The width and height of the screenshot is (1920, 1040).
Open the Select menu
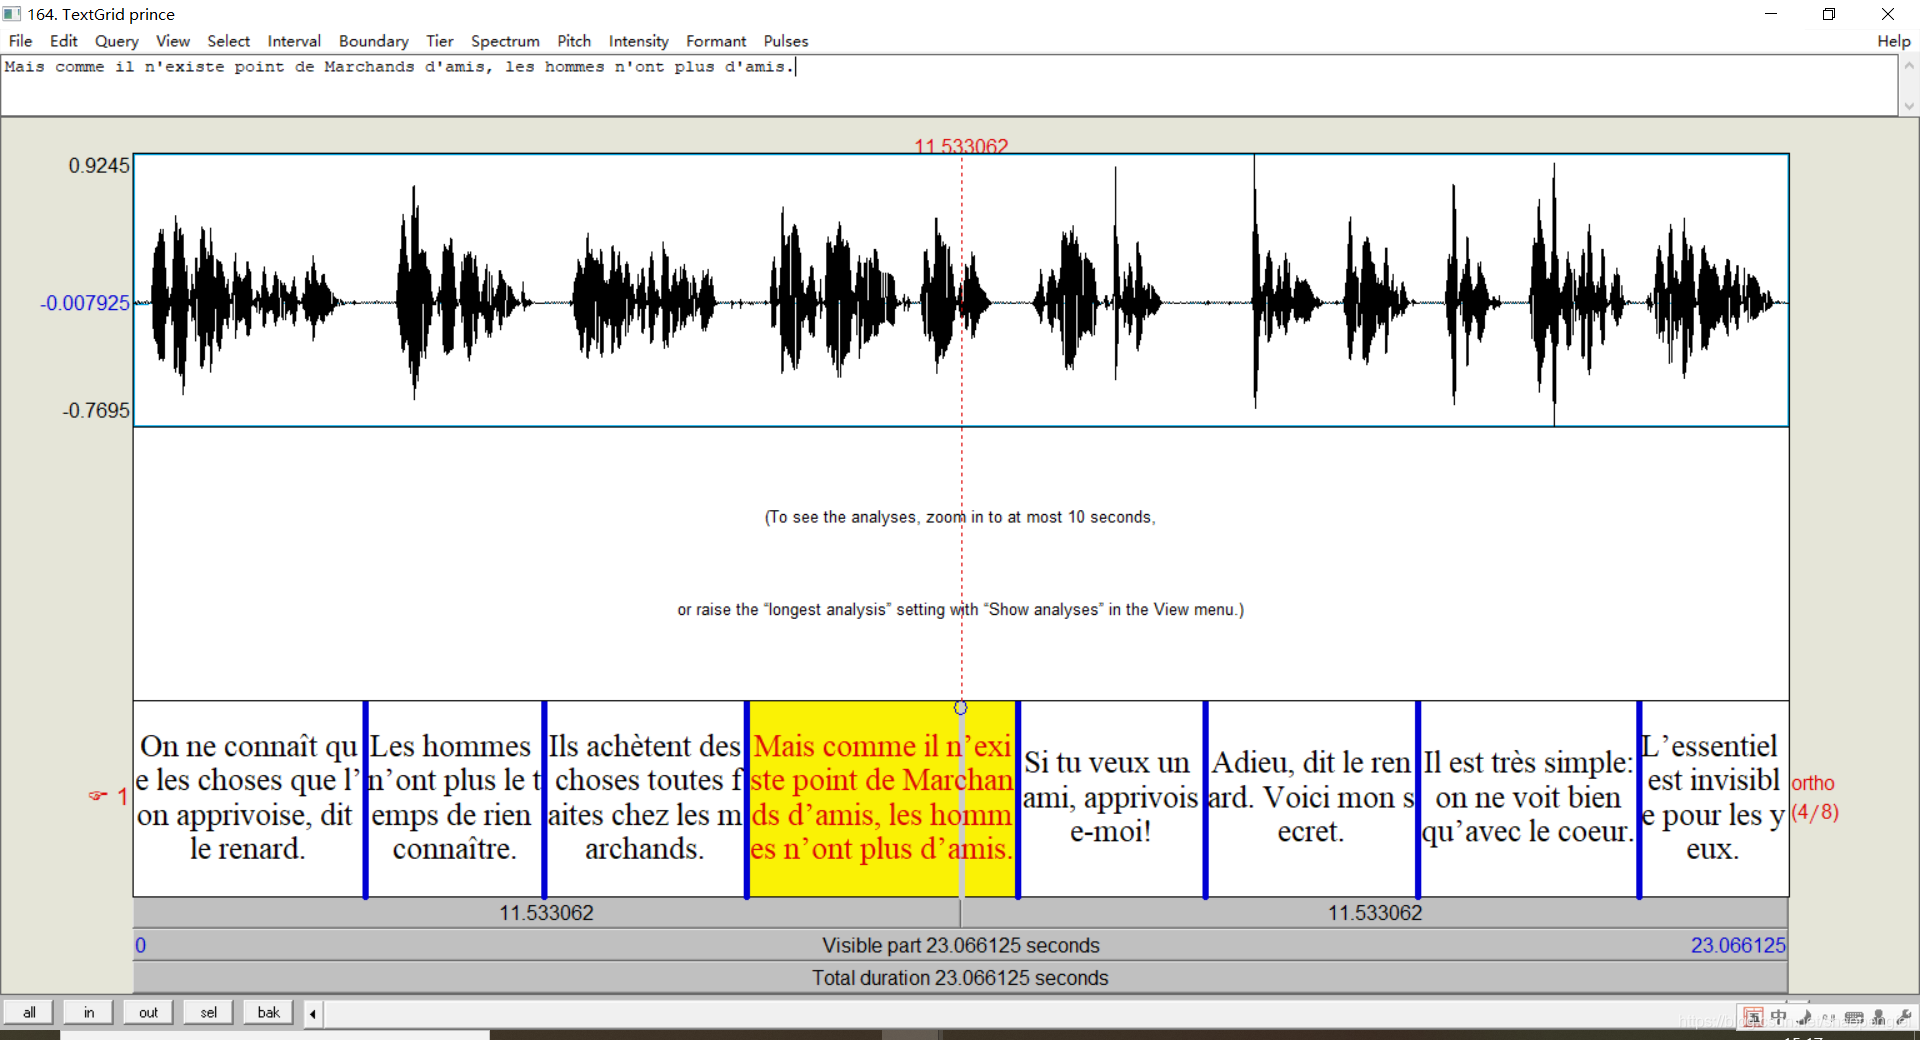pos(228,41)
